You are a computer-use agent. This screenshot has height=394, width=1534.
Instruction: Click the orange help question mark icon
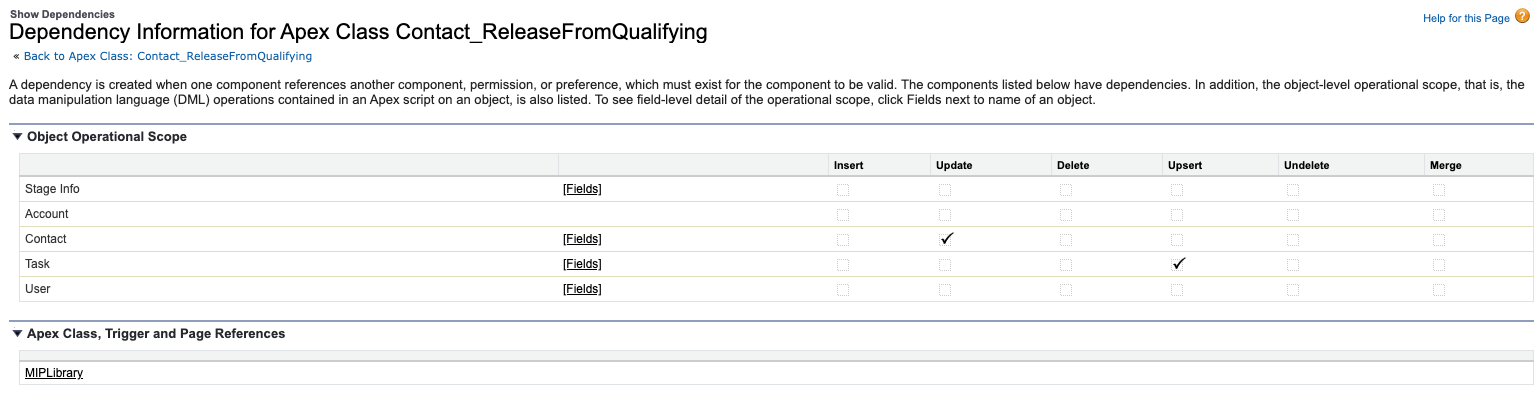[x=1522, y=17]
